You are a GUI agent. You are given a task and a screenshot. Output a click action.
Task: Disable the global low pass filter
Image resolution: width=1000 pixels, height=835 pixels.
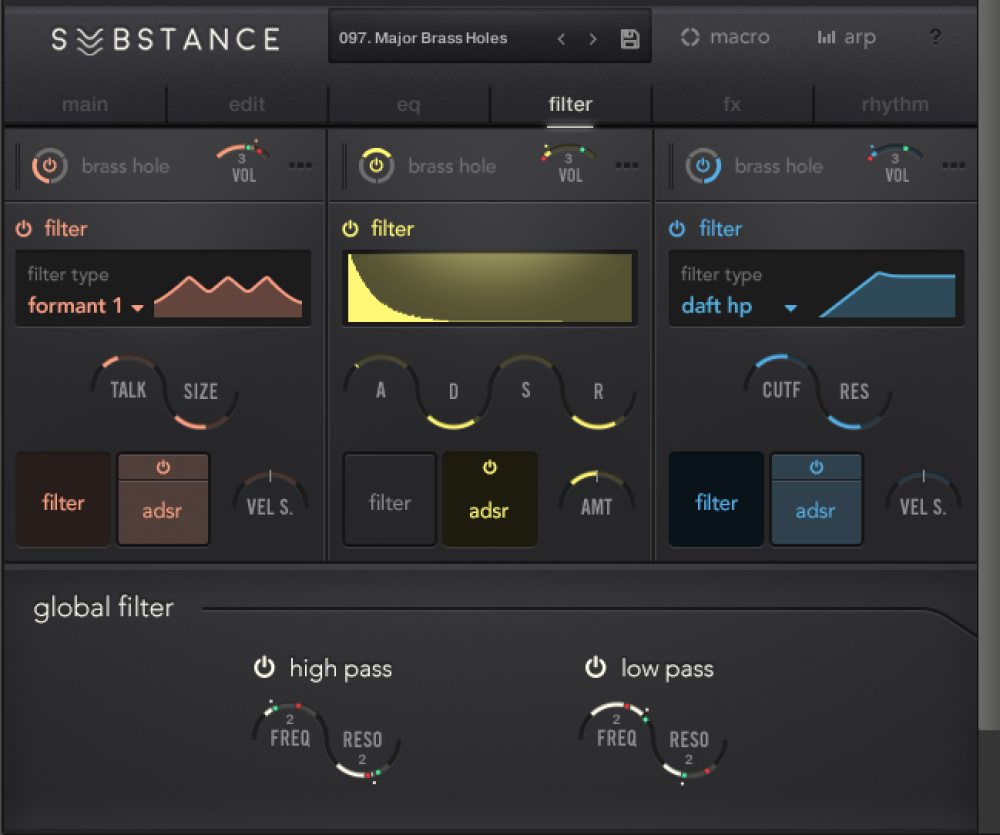click(x=596, y=668)
